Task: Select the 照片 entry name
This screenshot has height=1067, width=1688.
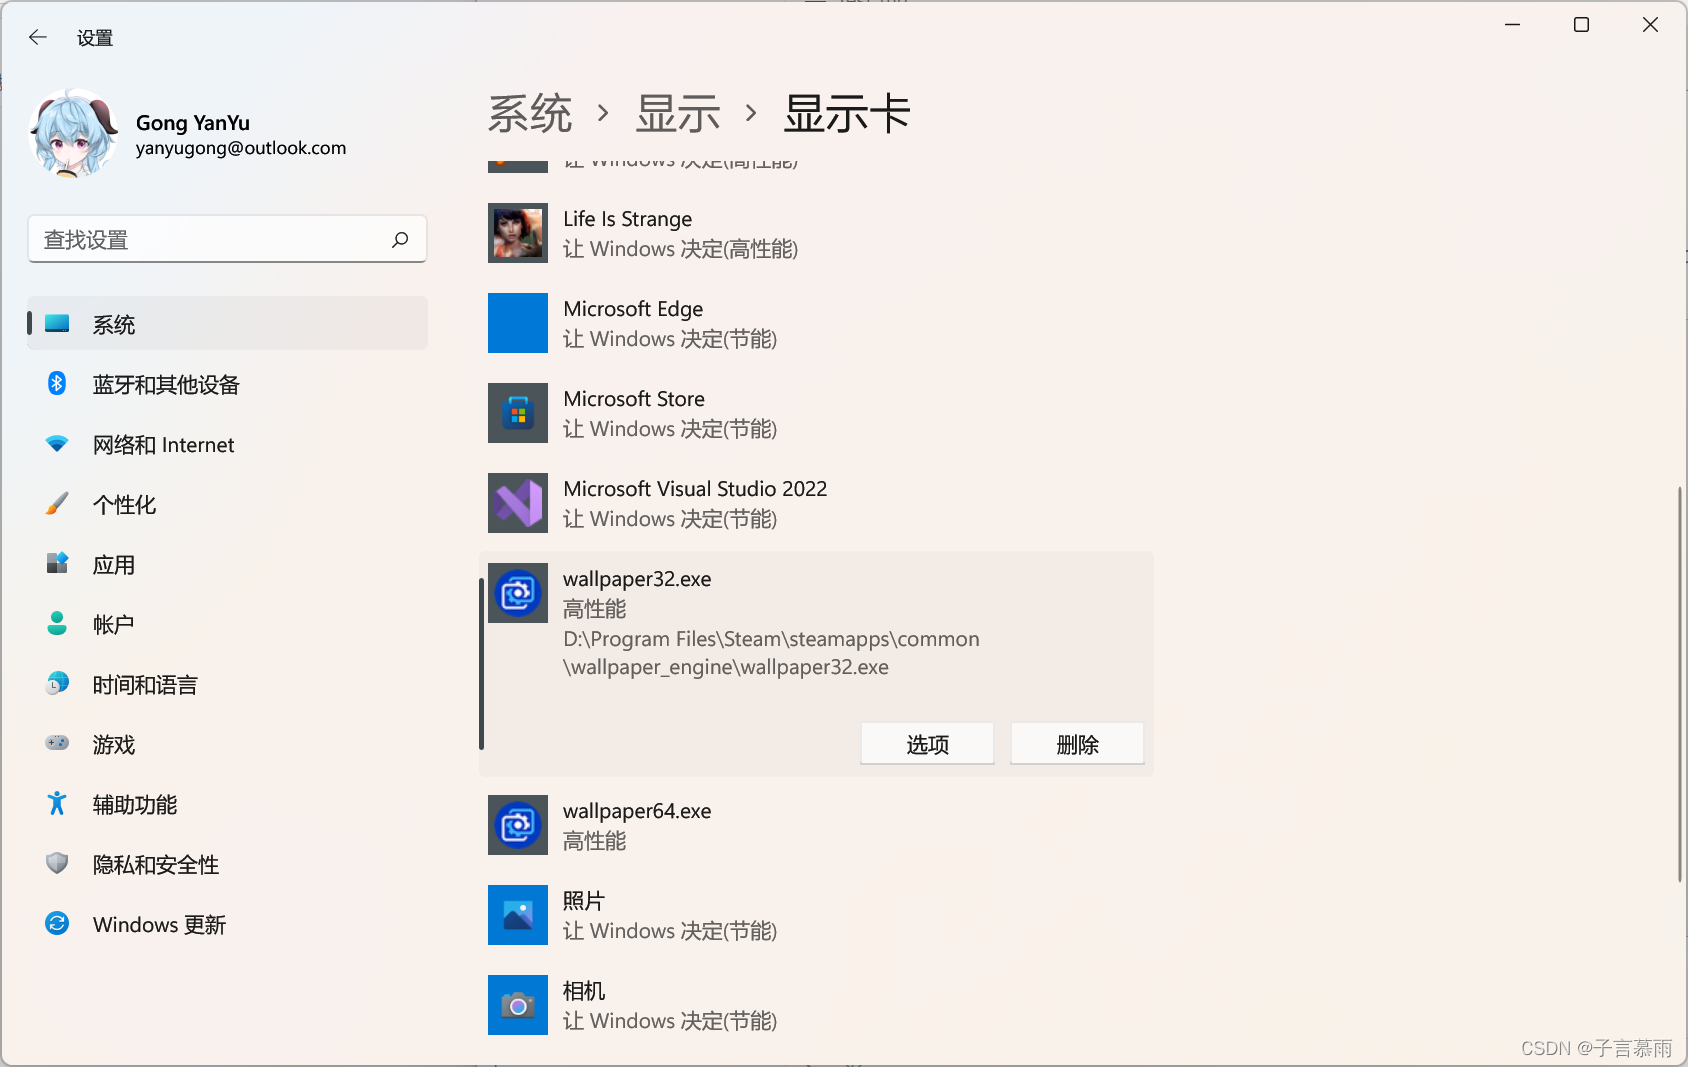Action: [x=584, y=901]
